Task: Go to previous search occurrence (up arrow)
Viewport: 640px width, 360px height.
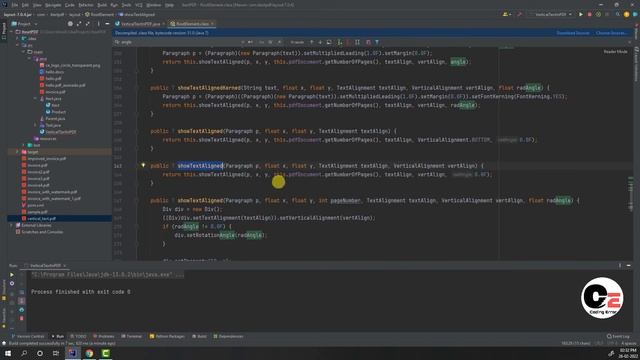Action: 312,42
